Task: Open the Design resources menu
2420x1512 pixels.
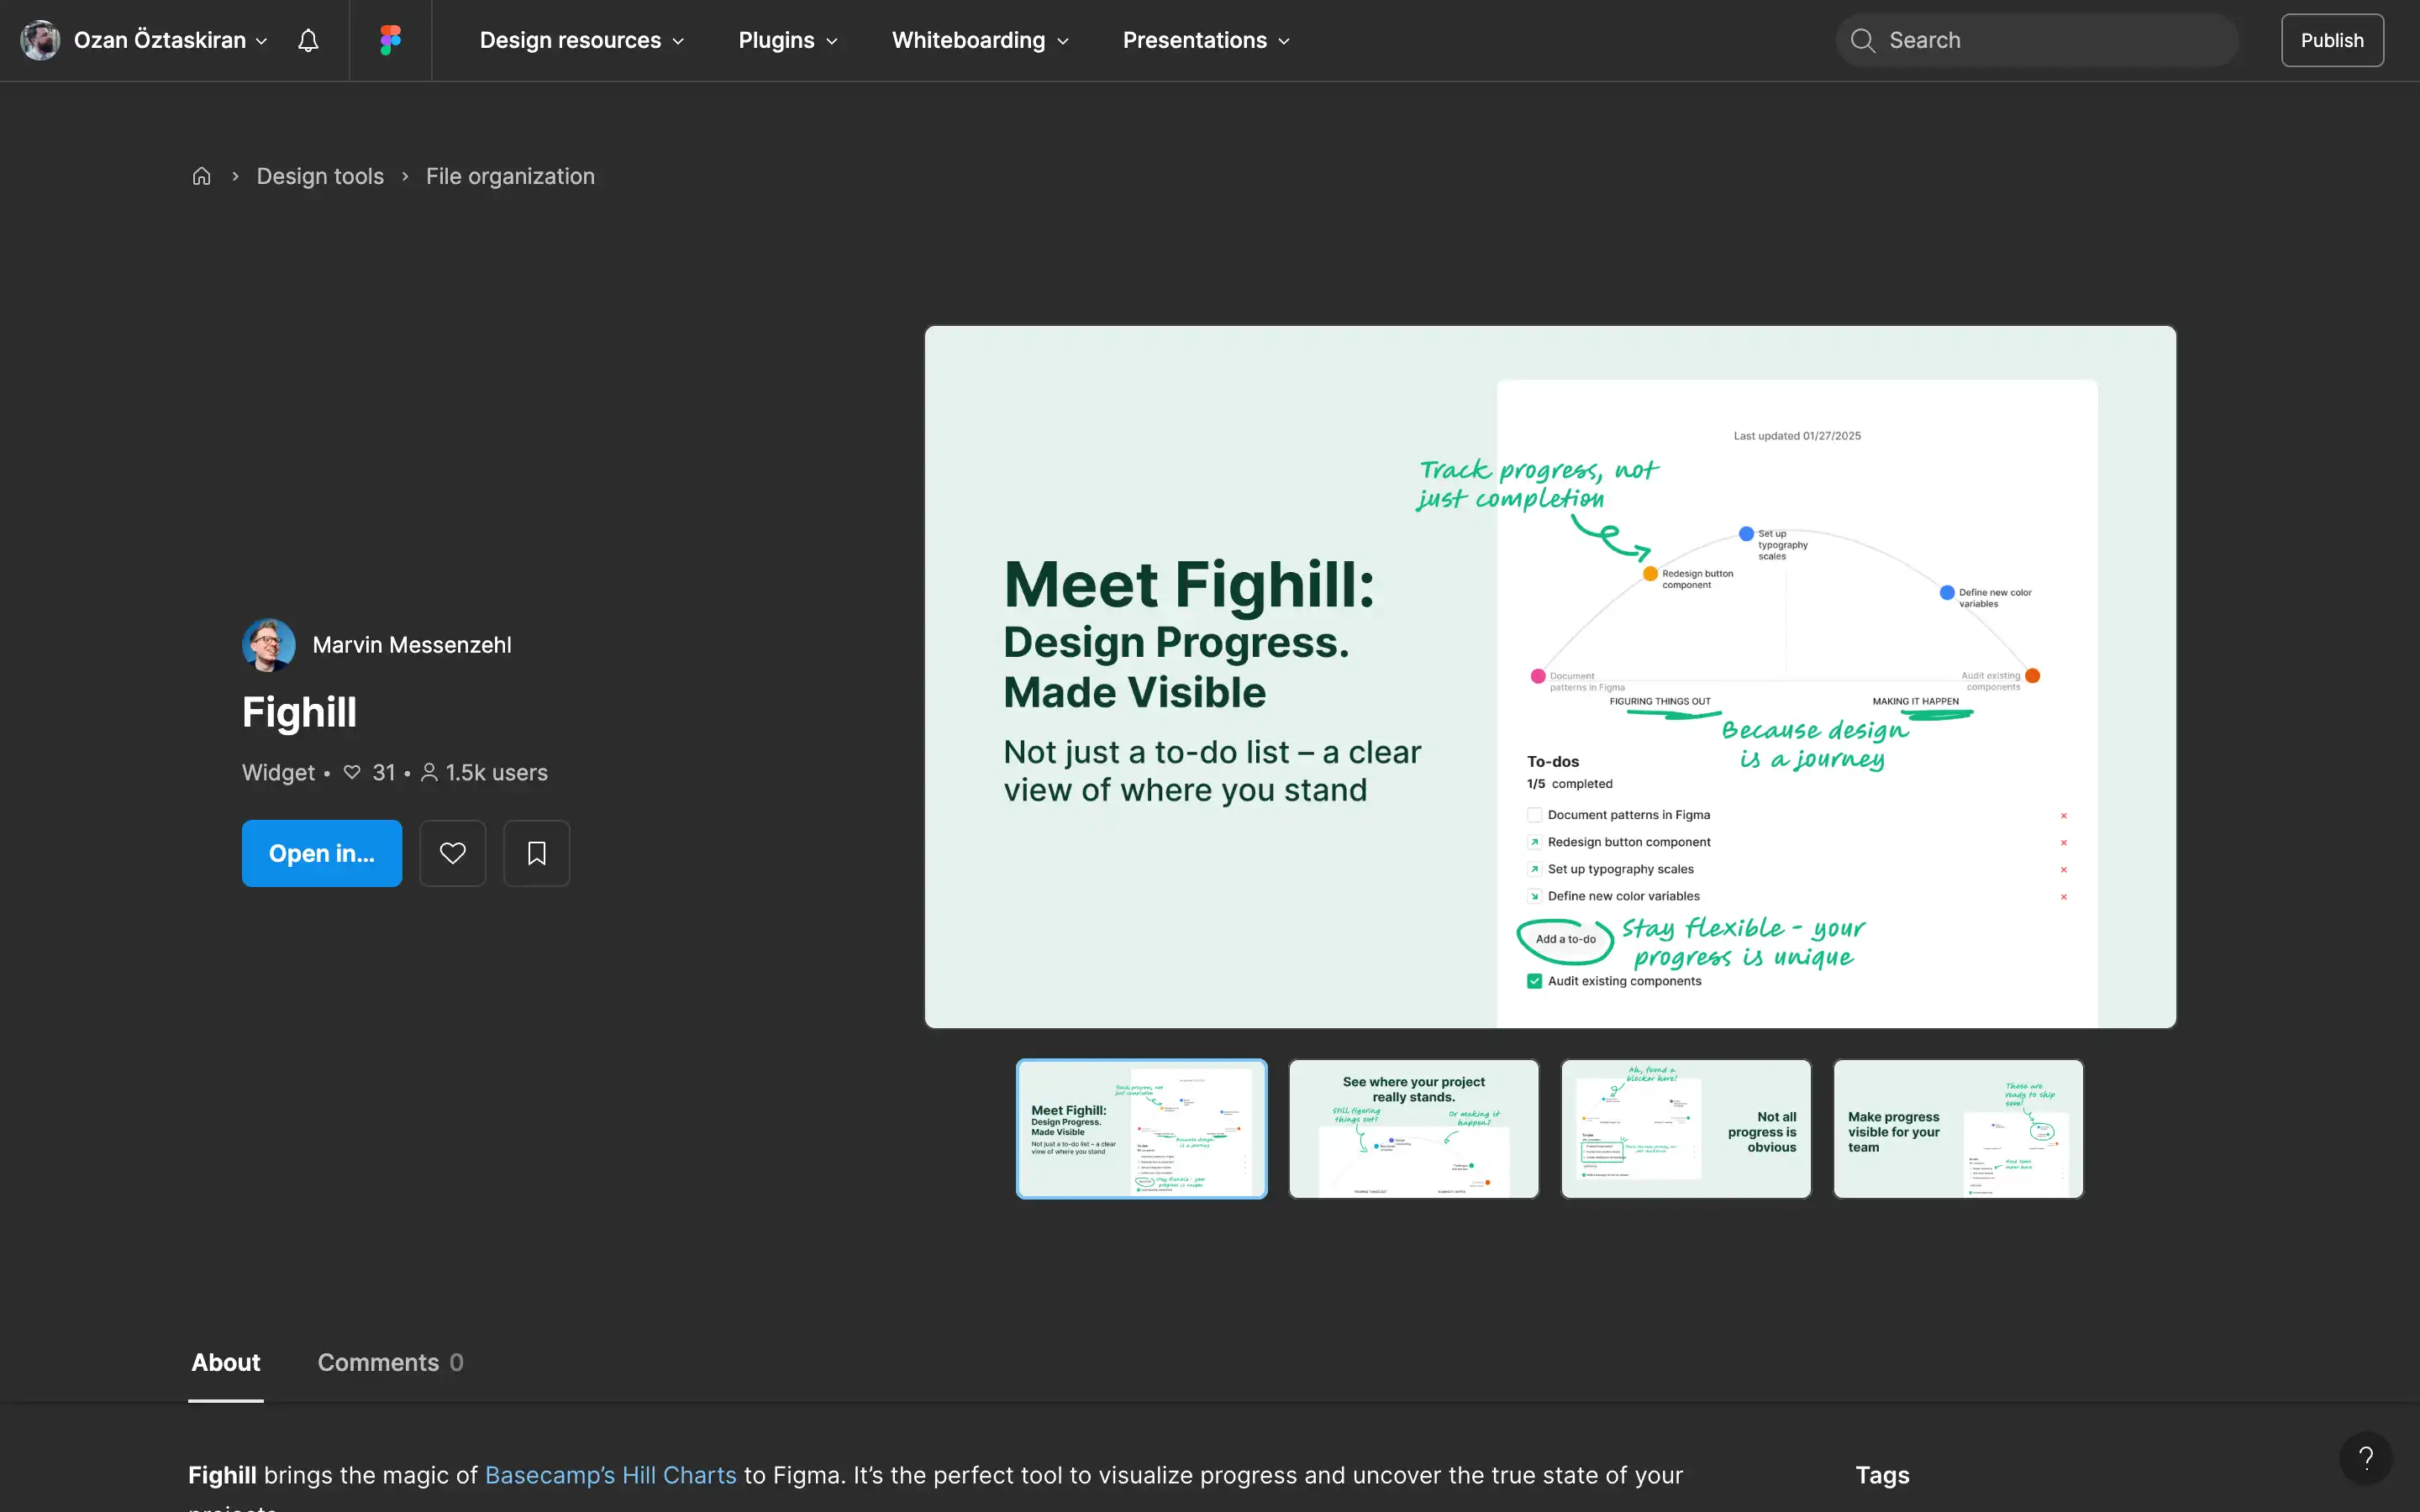Action: (581, 40)
